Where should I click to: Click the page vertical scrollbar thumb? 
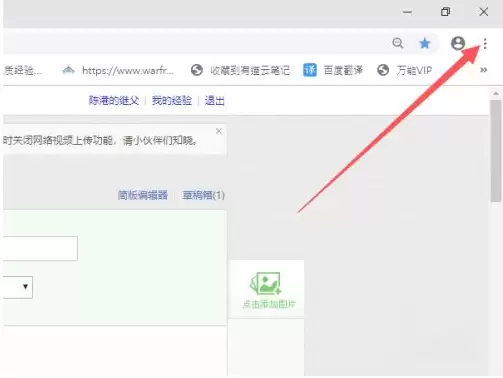click(x=496, y=151)
